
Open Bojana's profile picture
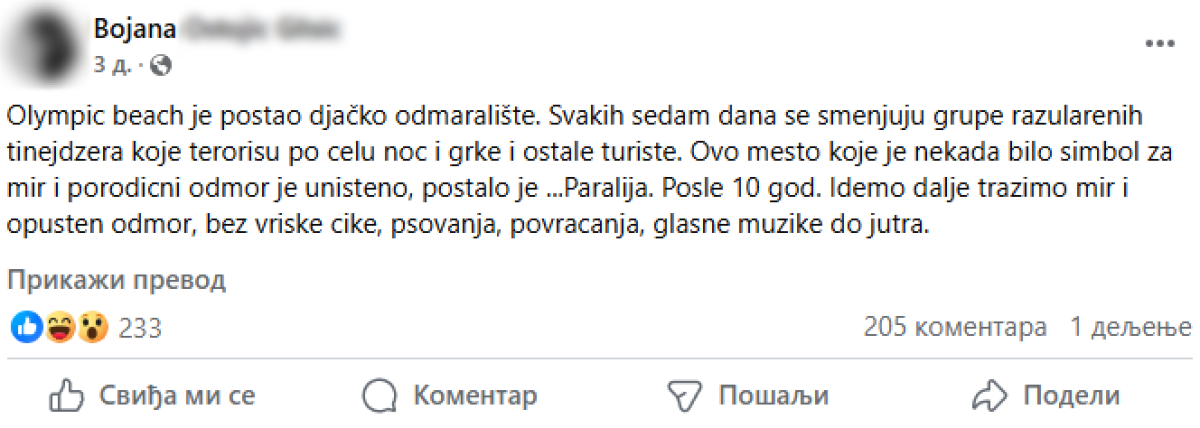point(47,47)
